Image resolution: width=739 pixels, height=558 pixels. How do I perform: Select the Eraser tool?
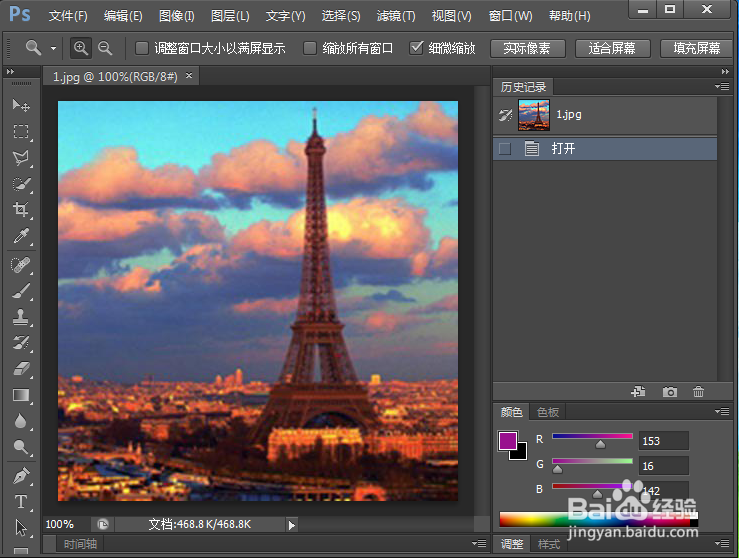click(21, 369)
